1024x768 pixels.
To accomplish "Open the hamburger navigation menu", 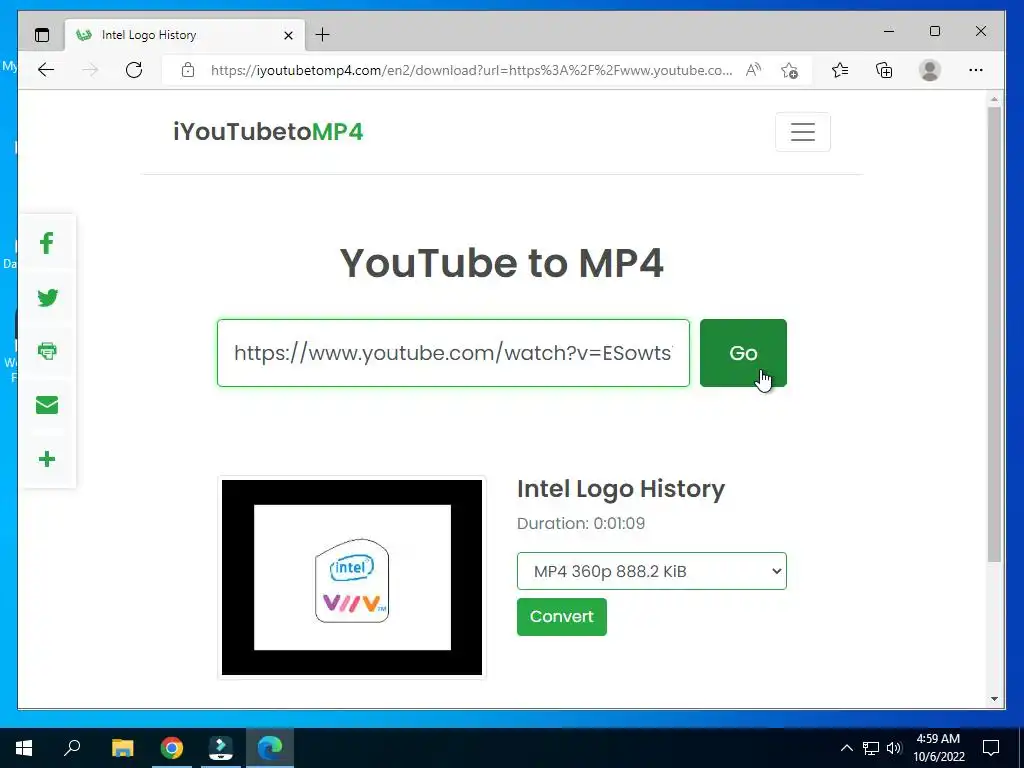I will click(x=803, y=132).
